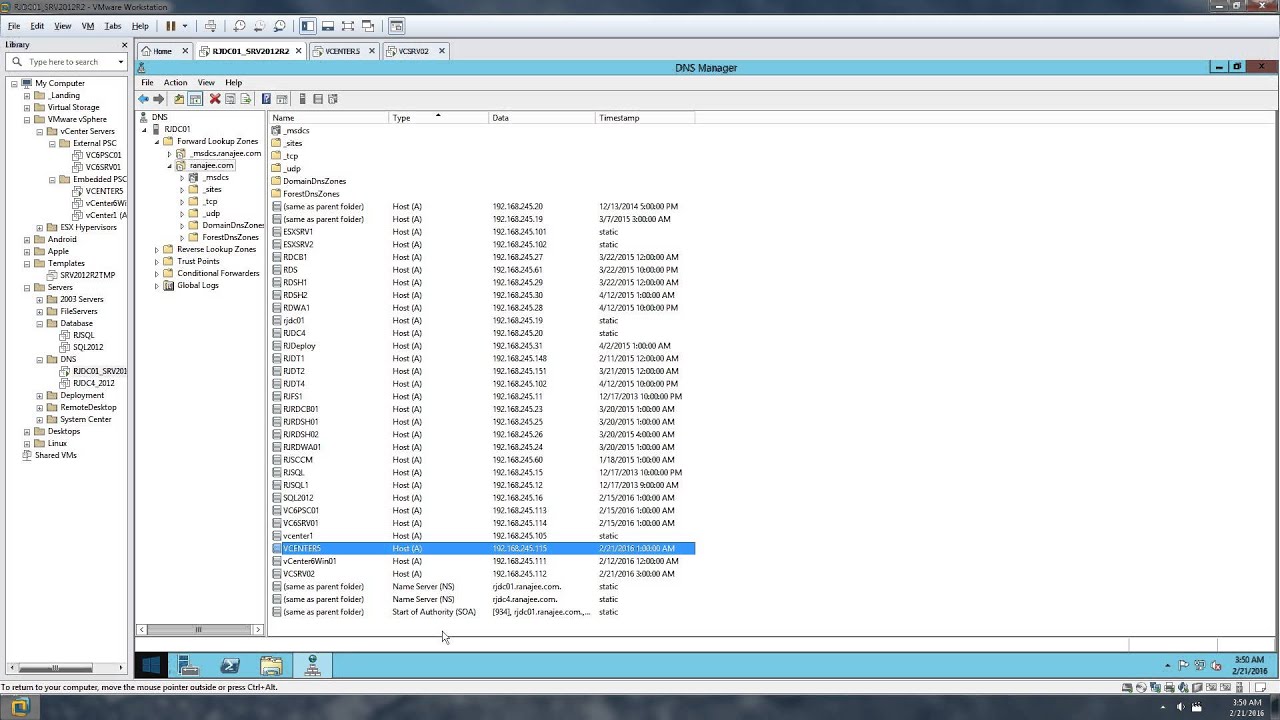
Task: Take a snapshot of this virtual machine
Action: pos(239,26)
